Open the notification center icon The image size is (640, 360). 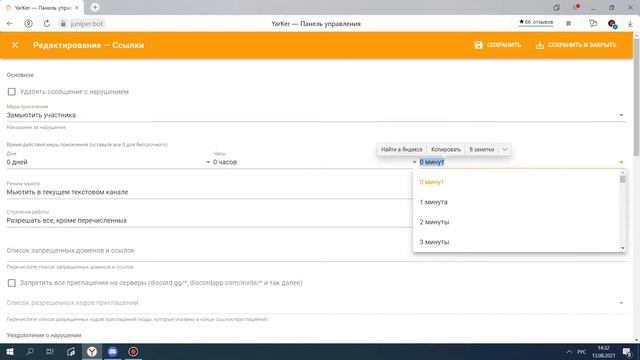627,352
